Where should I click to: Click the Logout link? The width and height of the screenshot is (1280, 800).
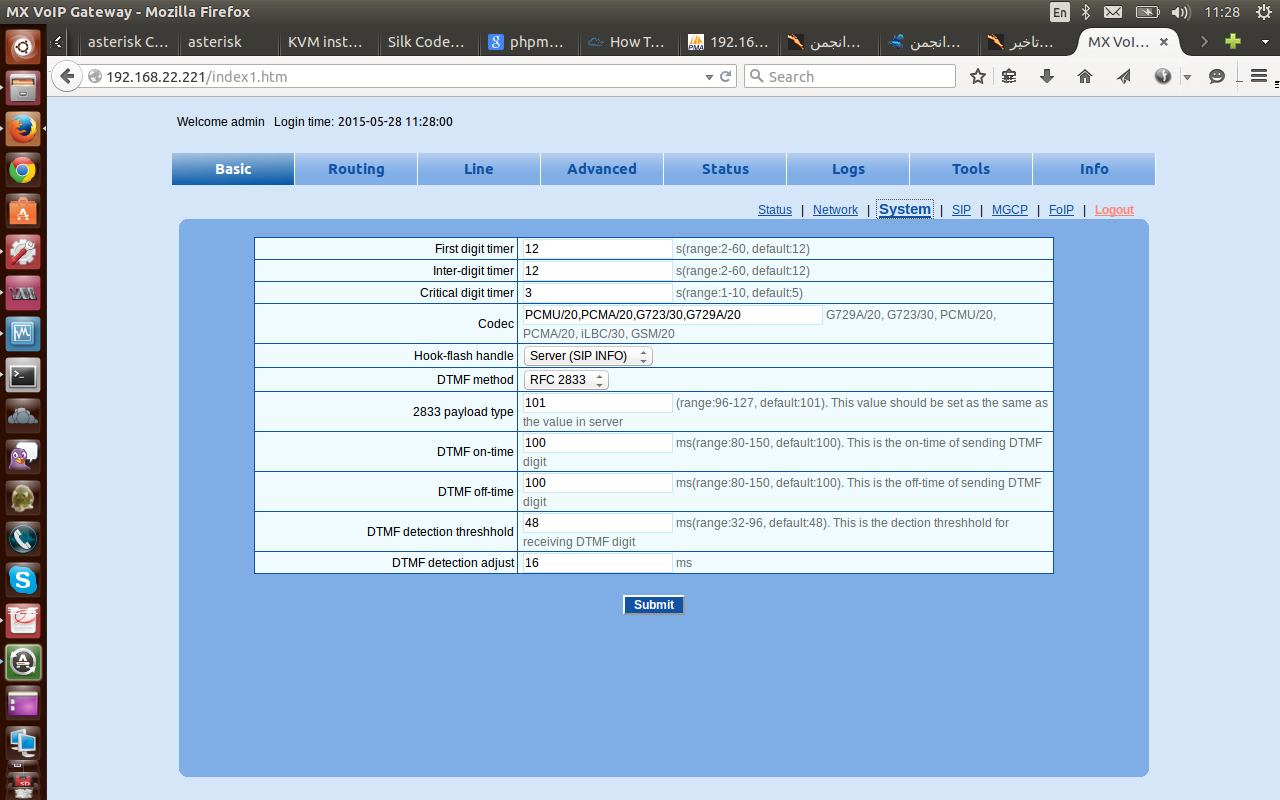pyautogui.click(x=1114, y=210)
